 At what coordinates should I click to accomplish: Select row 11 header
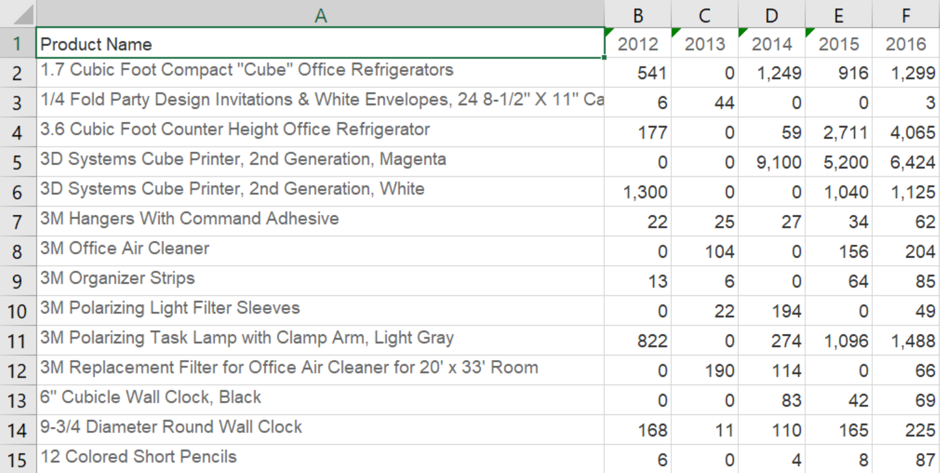(x=17, y=340)
